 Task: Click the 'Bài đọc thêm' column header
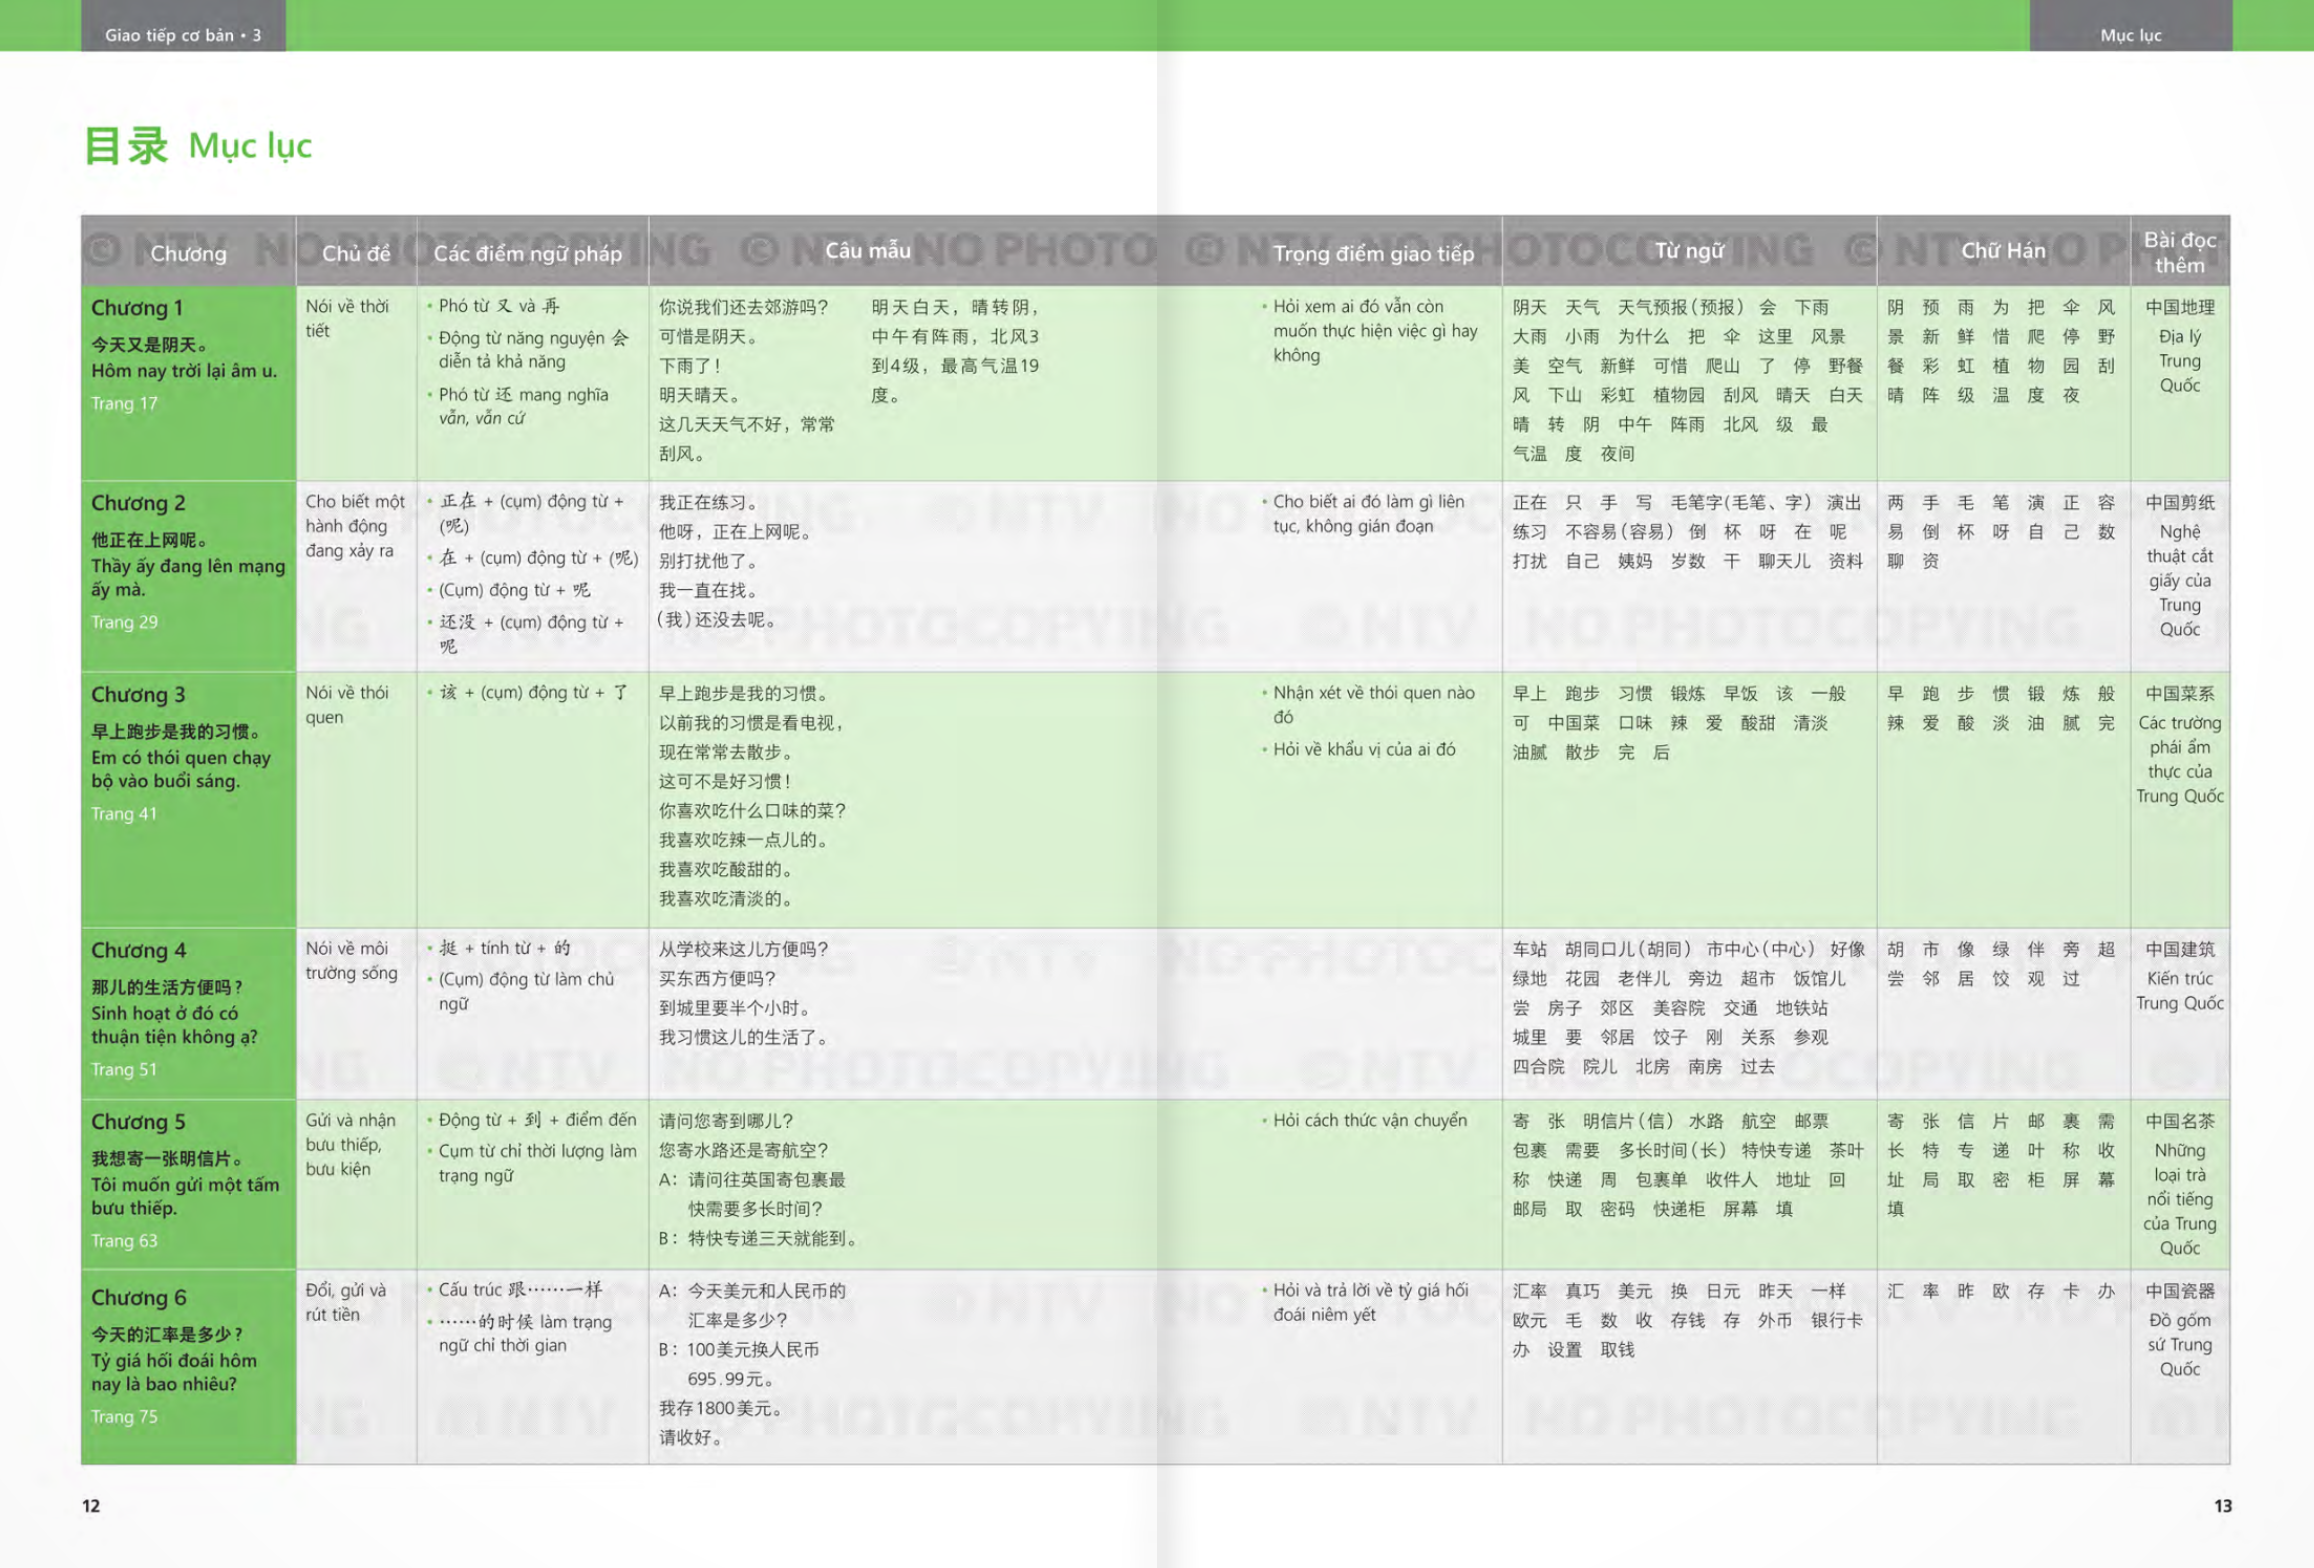click(2179, 252)
